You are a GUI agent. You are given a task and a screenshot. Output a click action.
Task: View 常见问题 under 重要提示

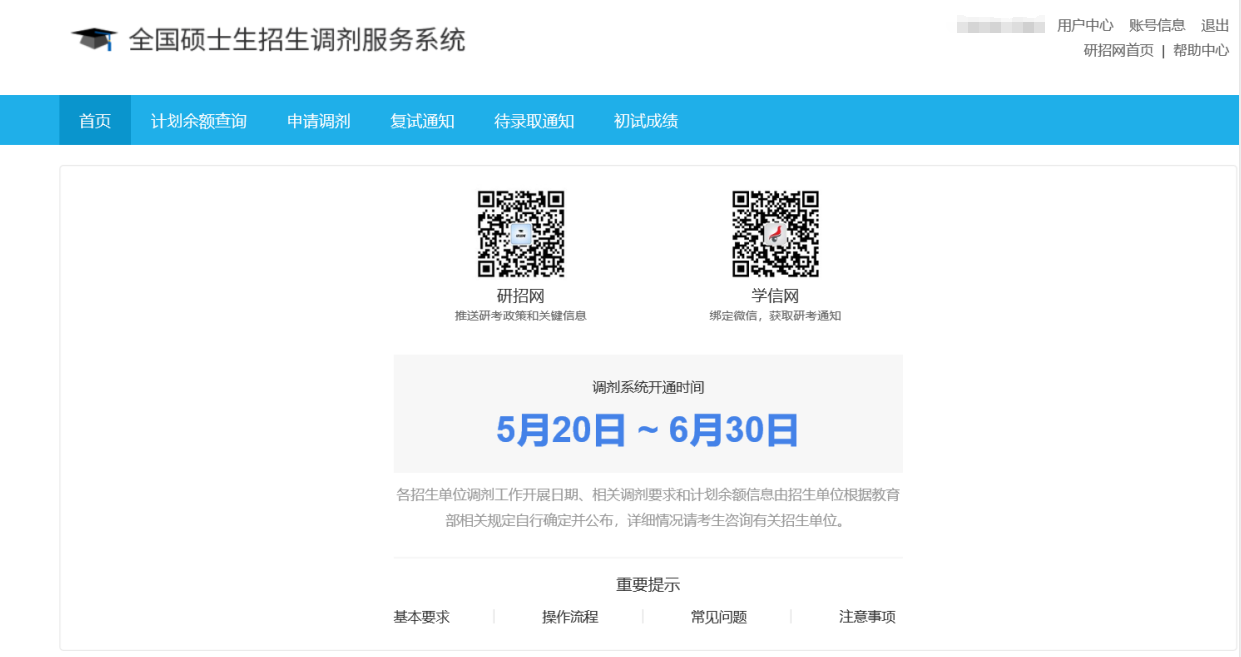pyautogui.click(x=719, y=617)
